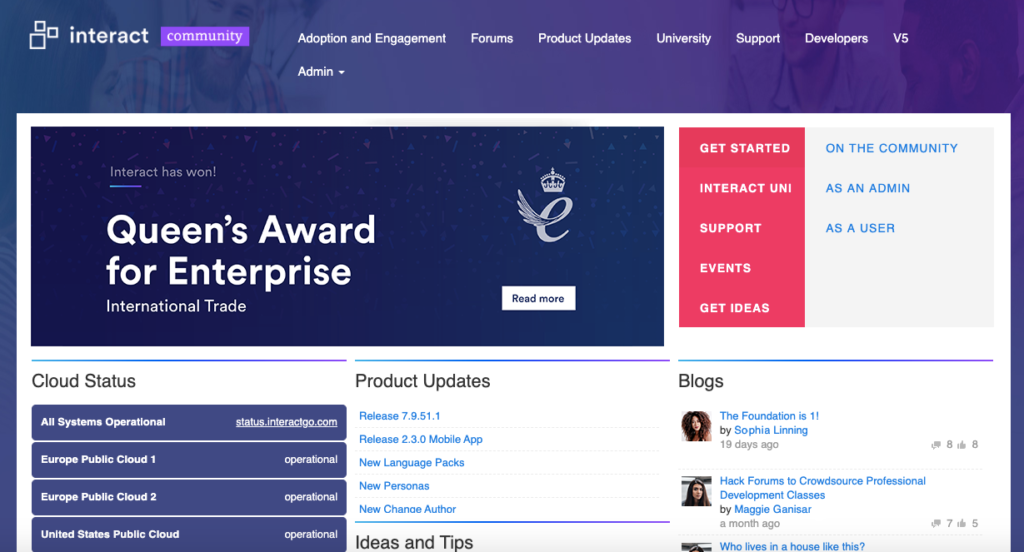1024x552 pixels.
Task: Navigate to University section
Action: 683,39
